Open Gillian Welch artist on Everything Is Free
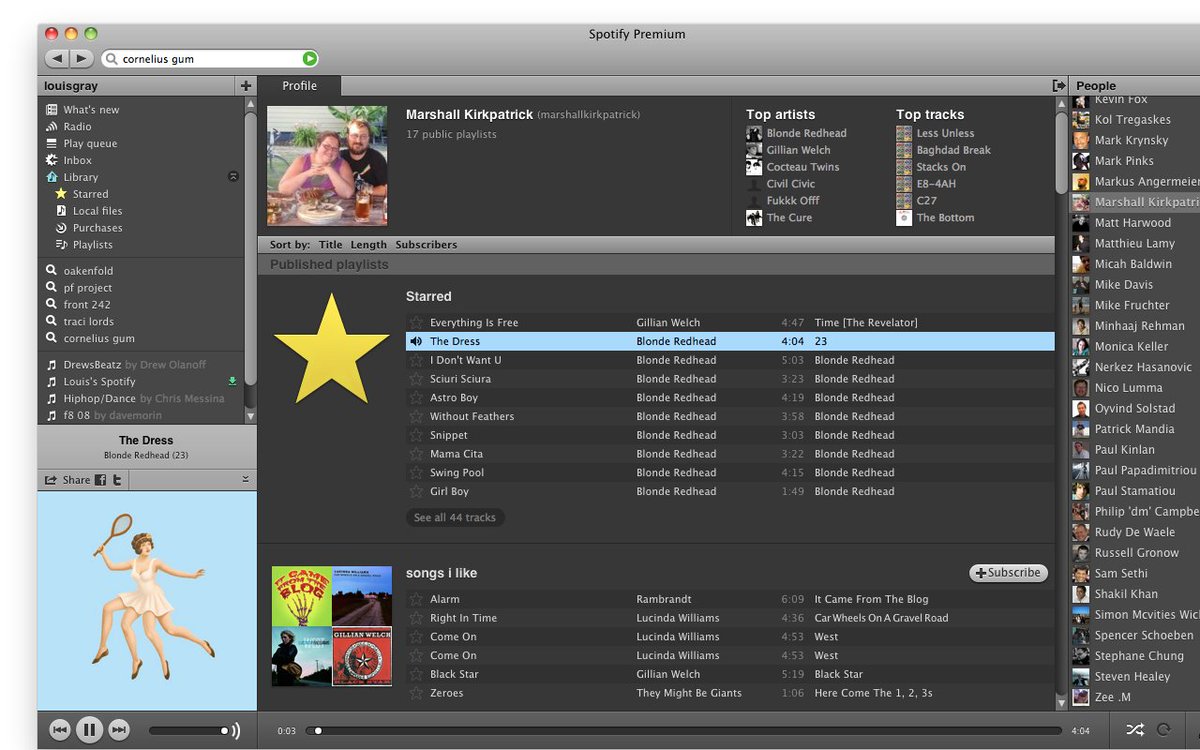The width and height of the screenshot is (1200, 750). click(x=668, y=323)
